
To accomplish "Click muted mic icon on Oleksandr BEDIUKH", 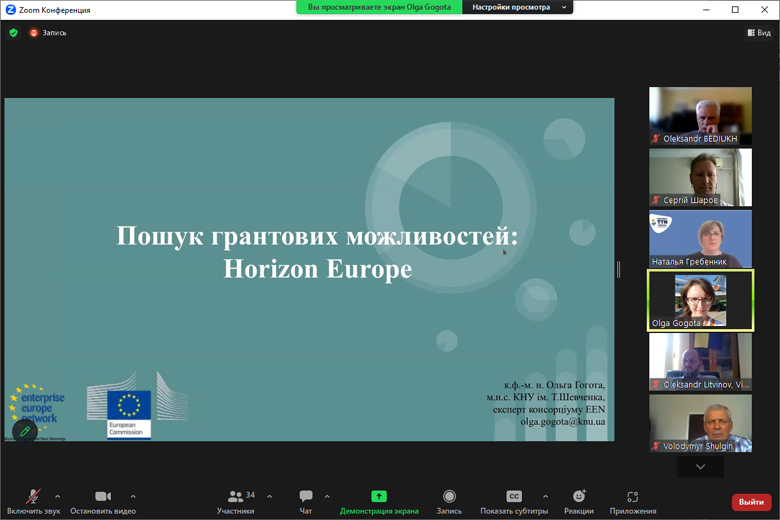I will pos(656,139).
